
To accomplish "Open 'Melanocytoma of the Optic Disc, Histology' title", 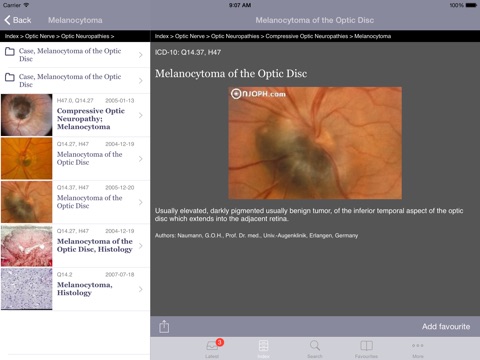I will pos(95,245).
